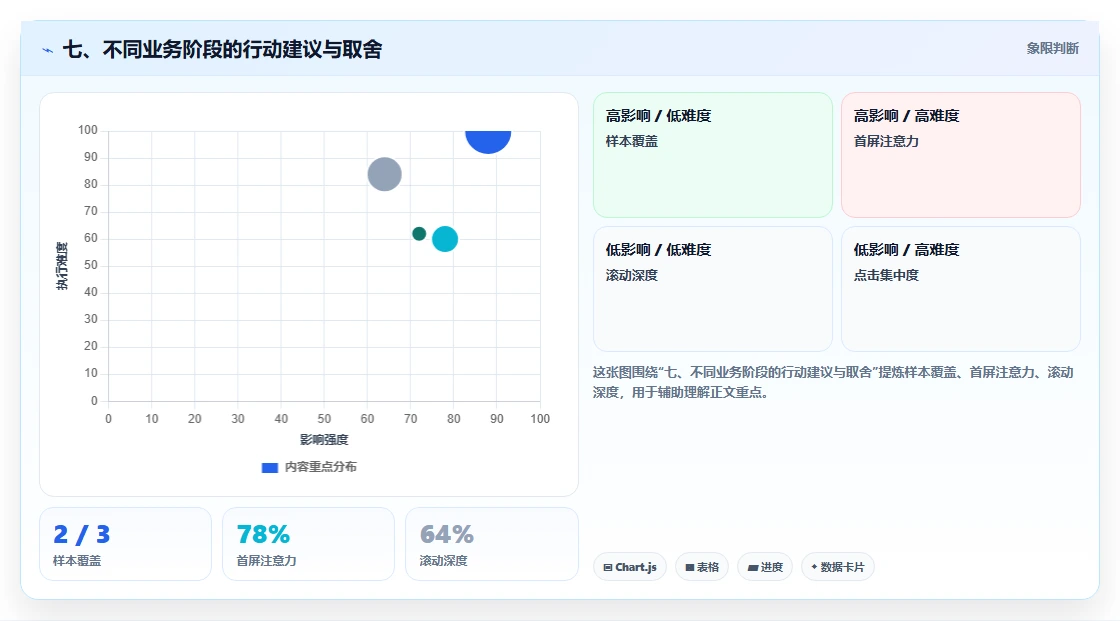This screenshot has width=1120, height=621.
Task: Click the y-axis tick label 80
Action: (x=91, y=184)
